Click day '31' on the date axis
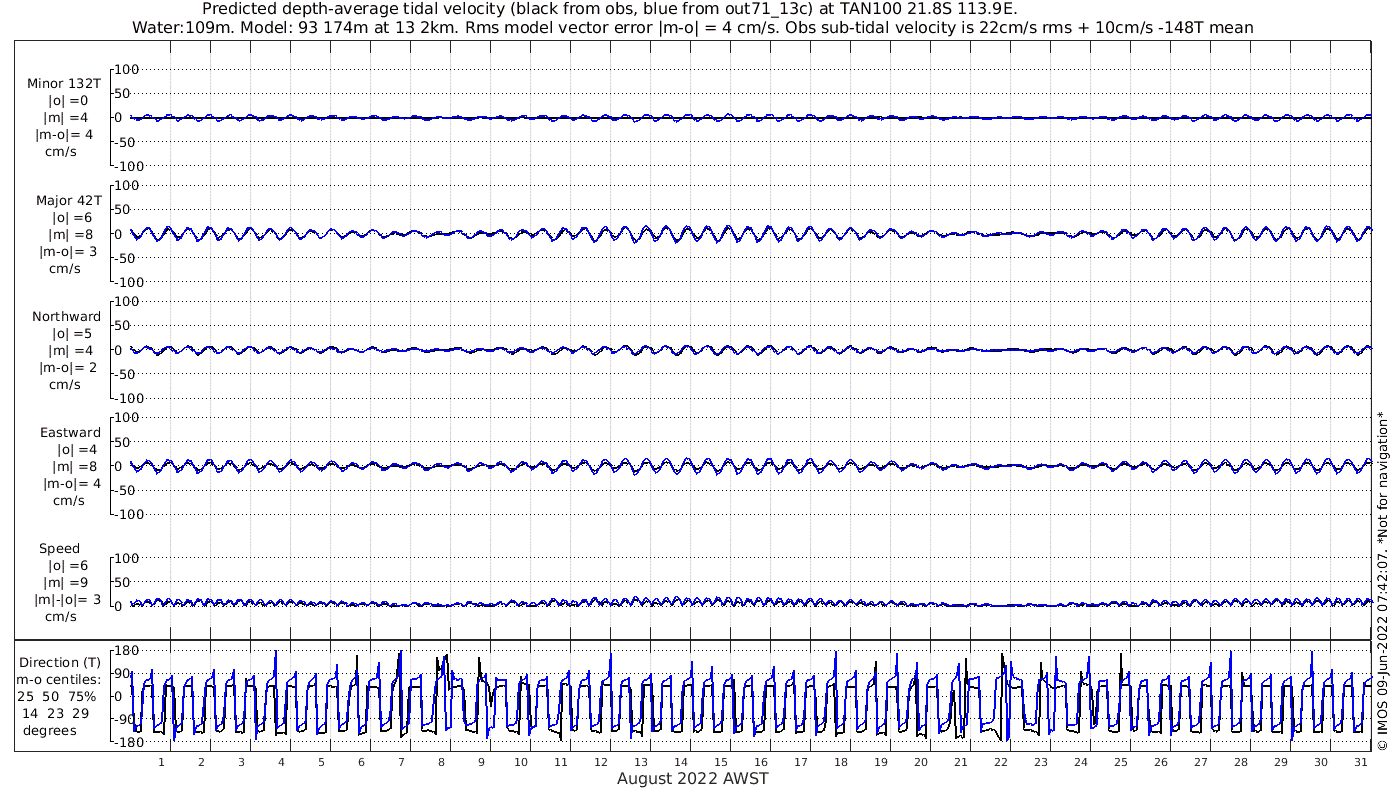The height and width of the screenshot is (800, 1400). 1360,762
